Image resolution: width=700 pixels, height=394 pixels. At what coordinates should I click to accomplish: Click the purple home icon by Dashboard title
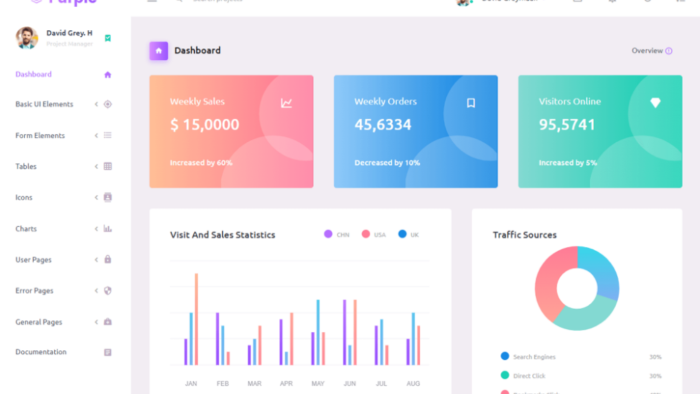[158, 51]
